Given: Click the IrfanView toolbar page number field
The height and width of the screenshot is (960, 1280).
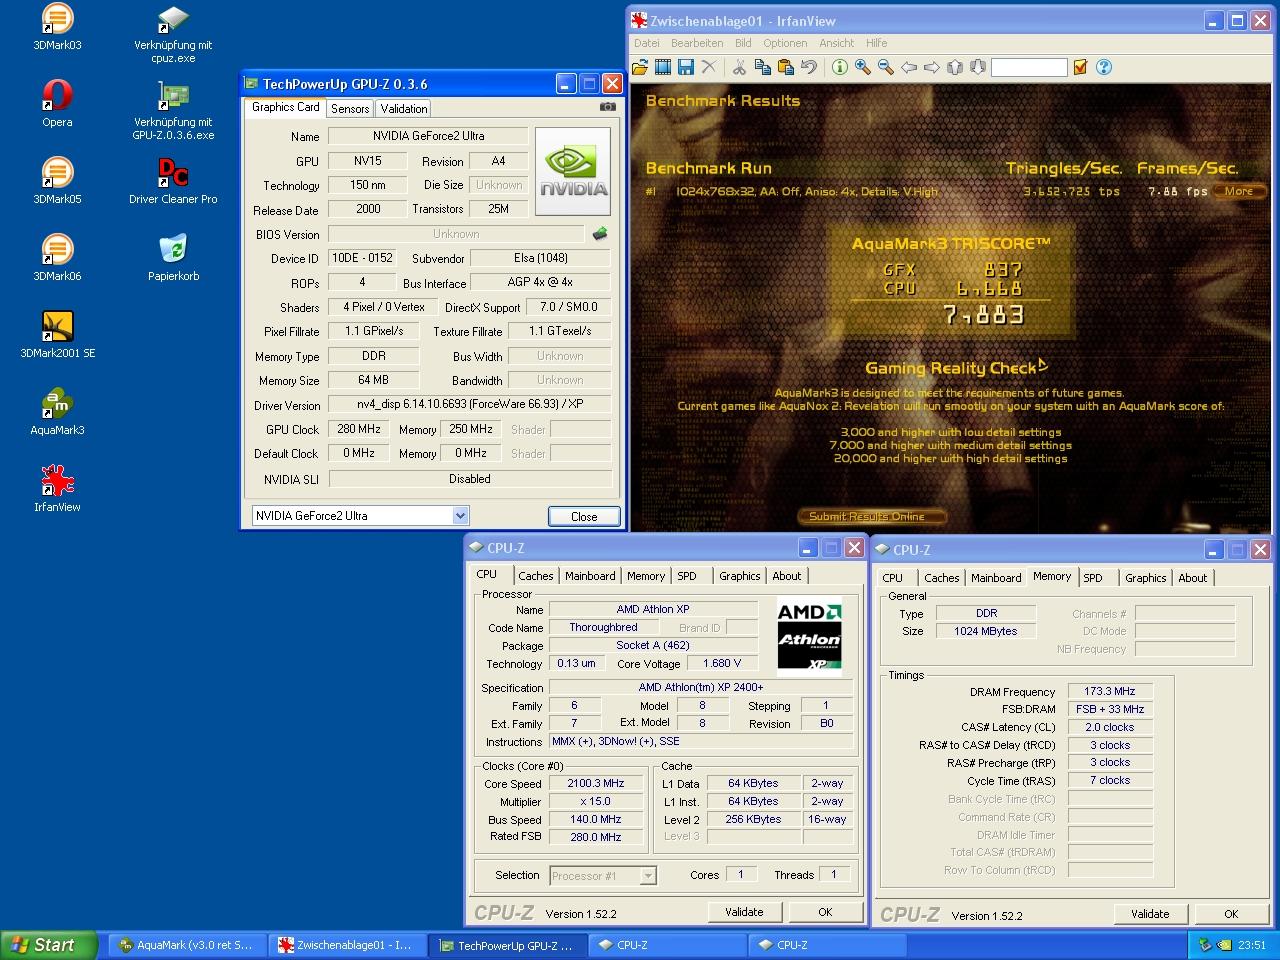Looking at the screenshot, I should click(x=1029, y=67).
